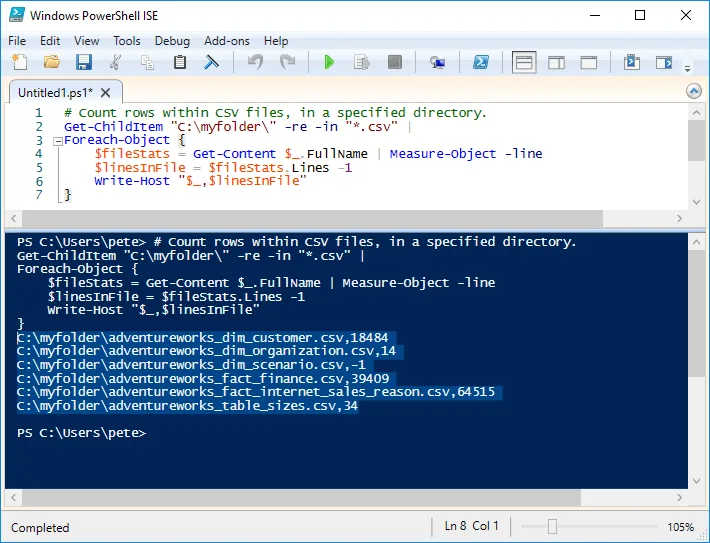This screenshot has width=710, height=543.
Task: Collapse the Foreach-Object code block
Action: (58, 141)
